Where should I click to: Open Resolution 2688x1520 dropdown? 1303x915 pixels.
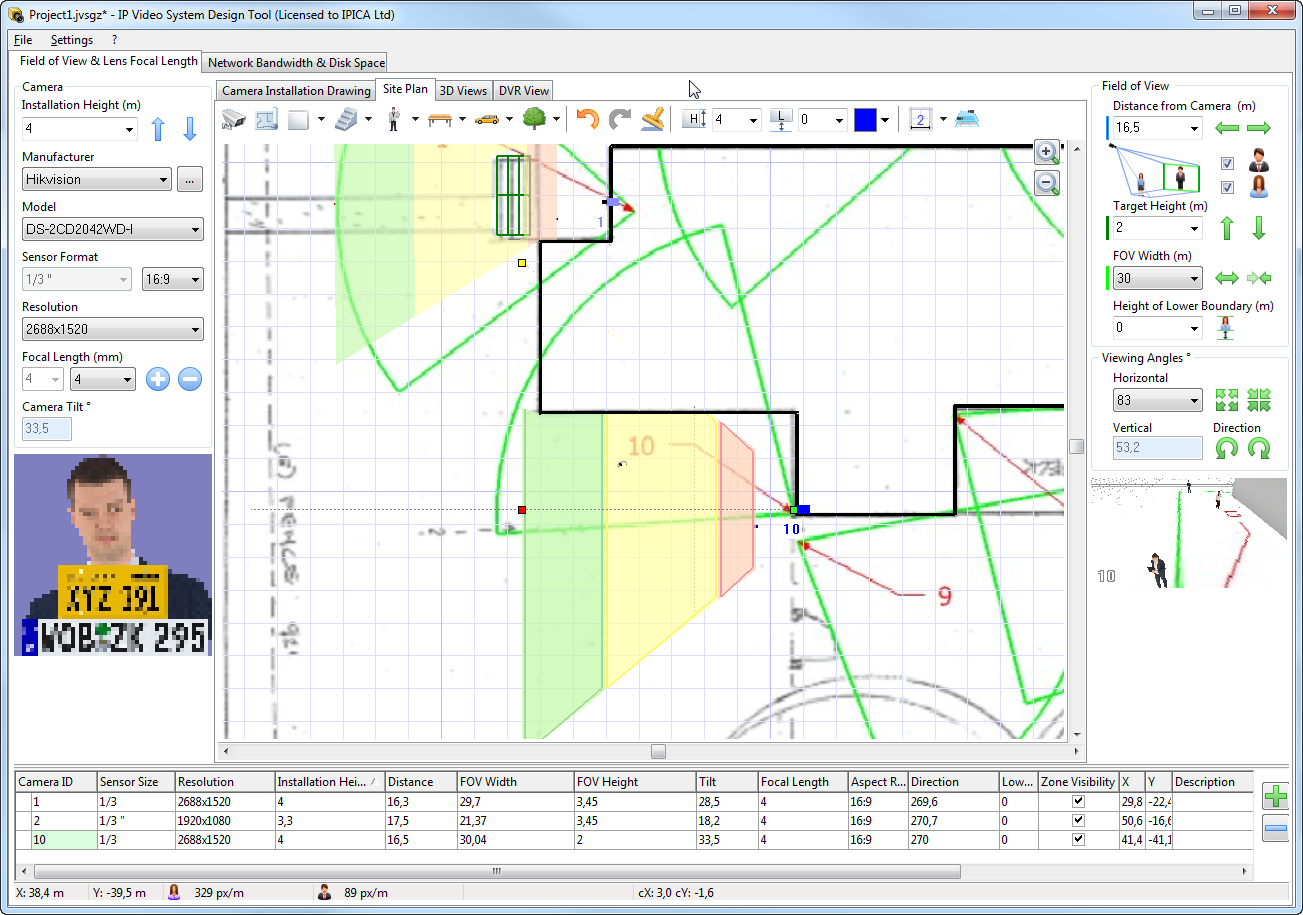(196, 329)
